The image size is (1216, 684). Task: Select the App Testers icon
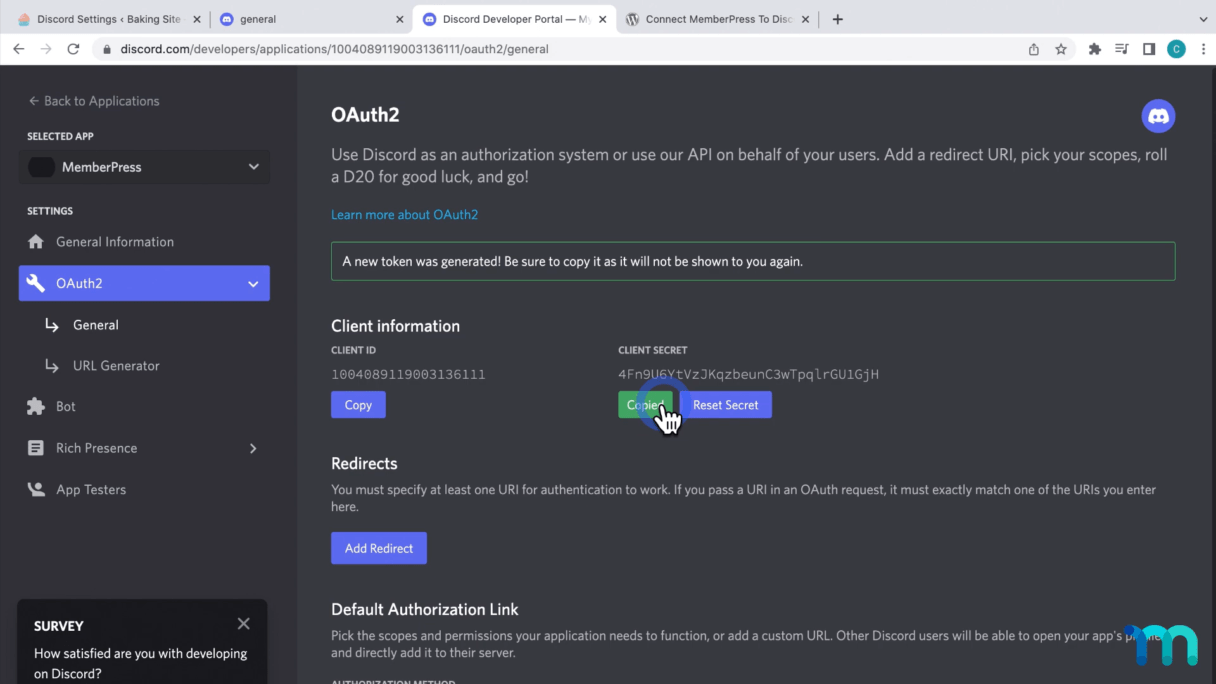36,489
